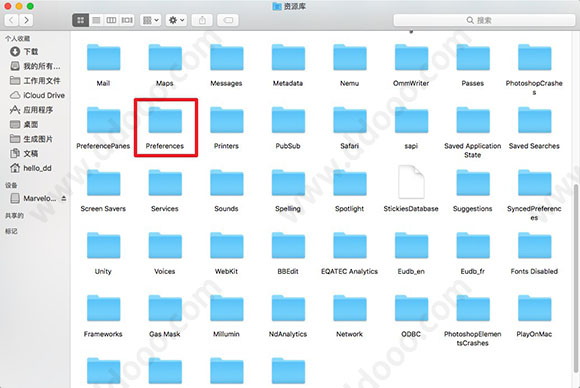Click the Gas Mask folder name label
This screenshot has height=388, width=580.
(x=165, y=334)
